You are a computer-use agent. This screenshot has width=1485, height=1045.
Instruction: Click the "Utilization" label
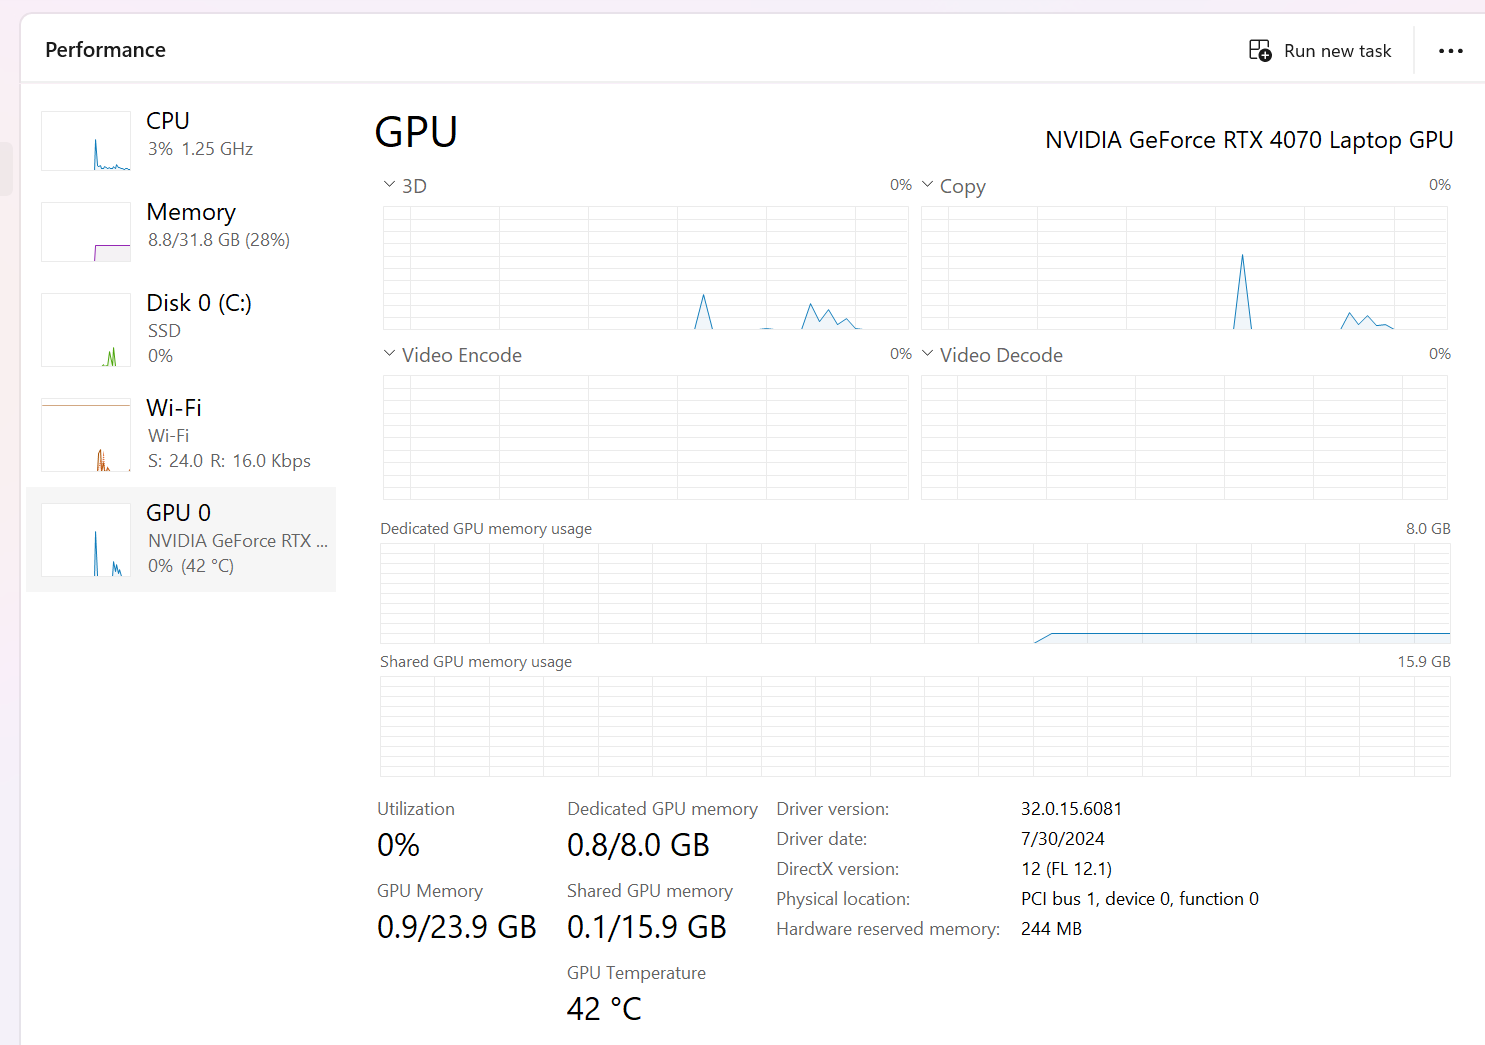pos(416,809)
